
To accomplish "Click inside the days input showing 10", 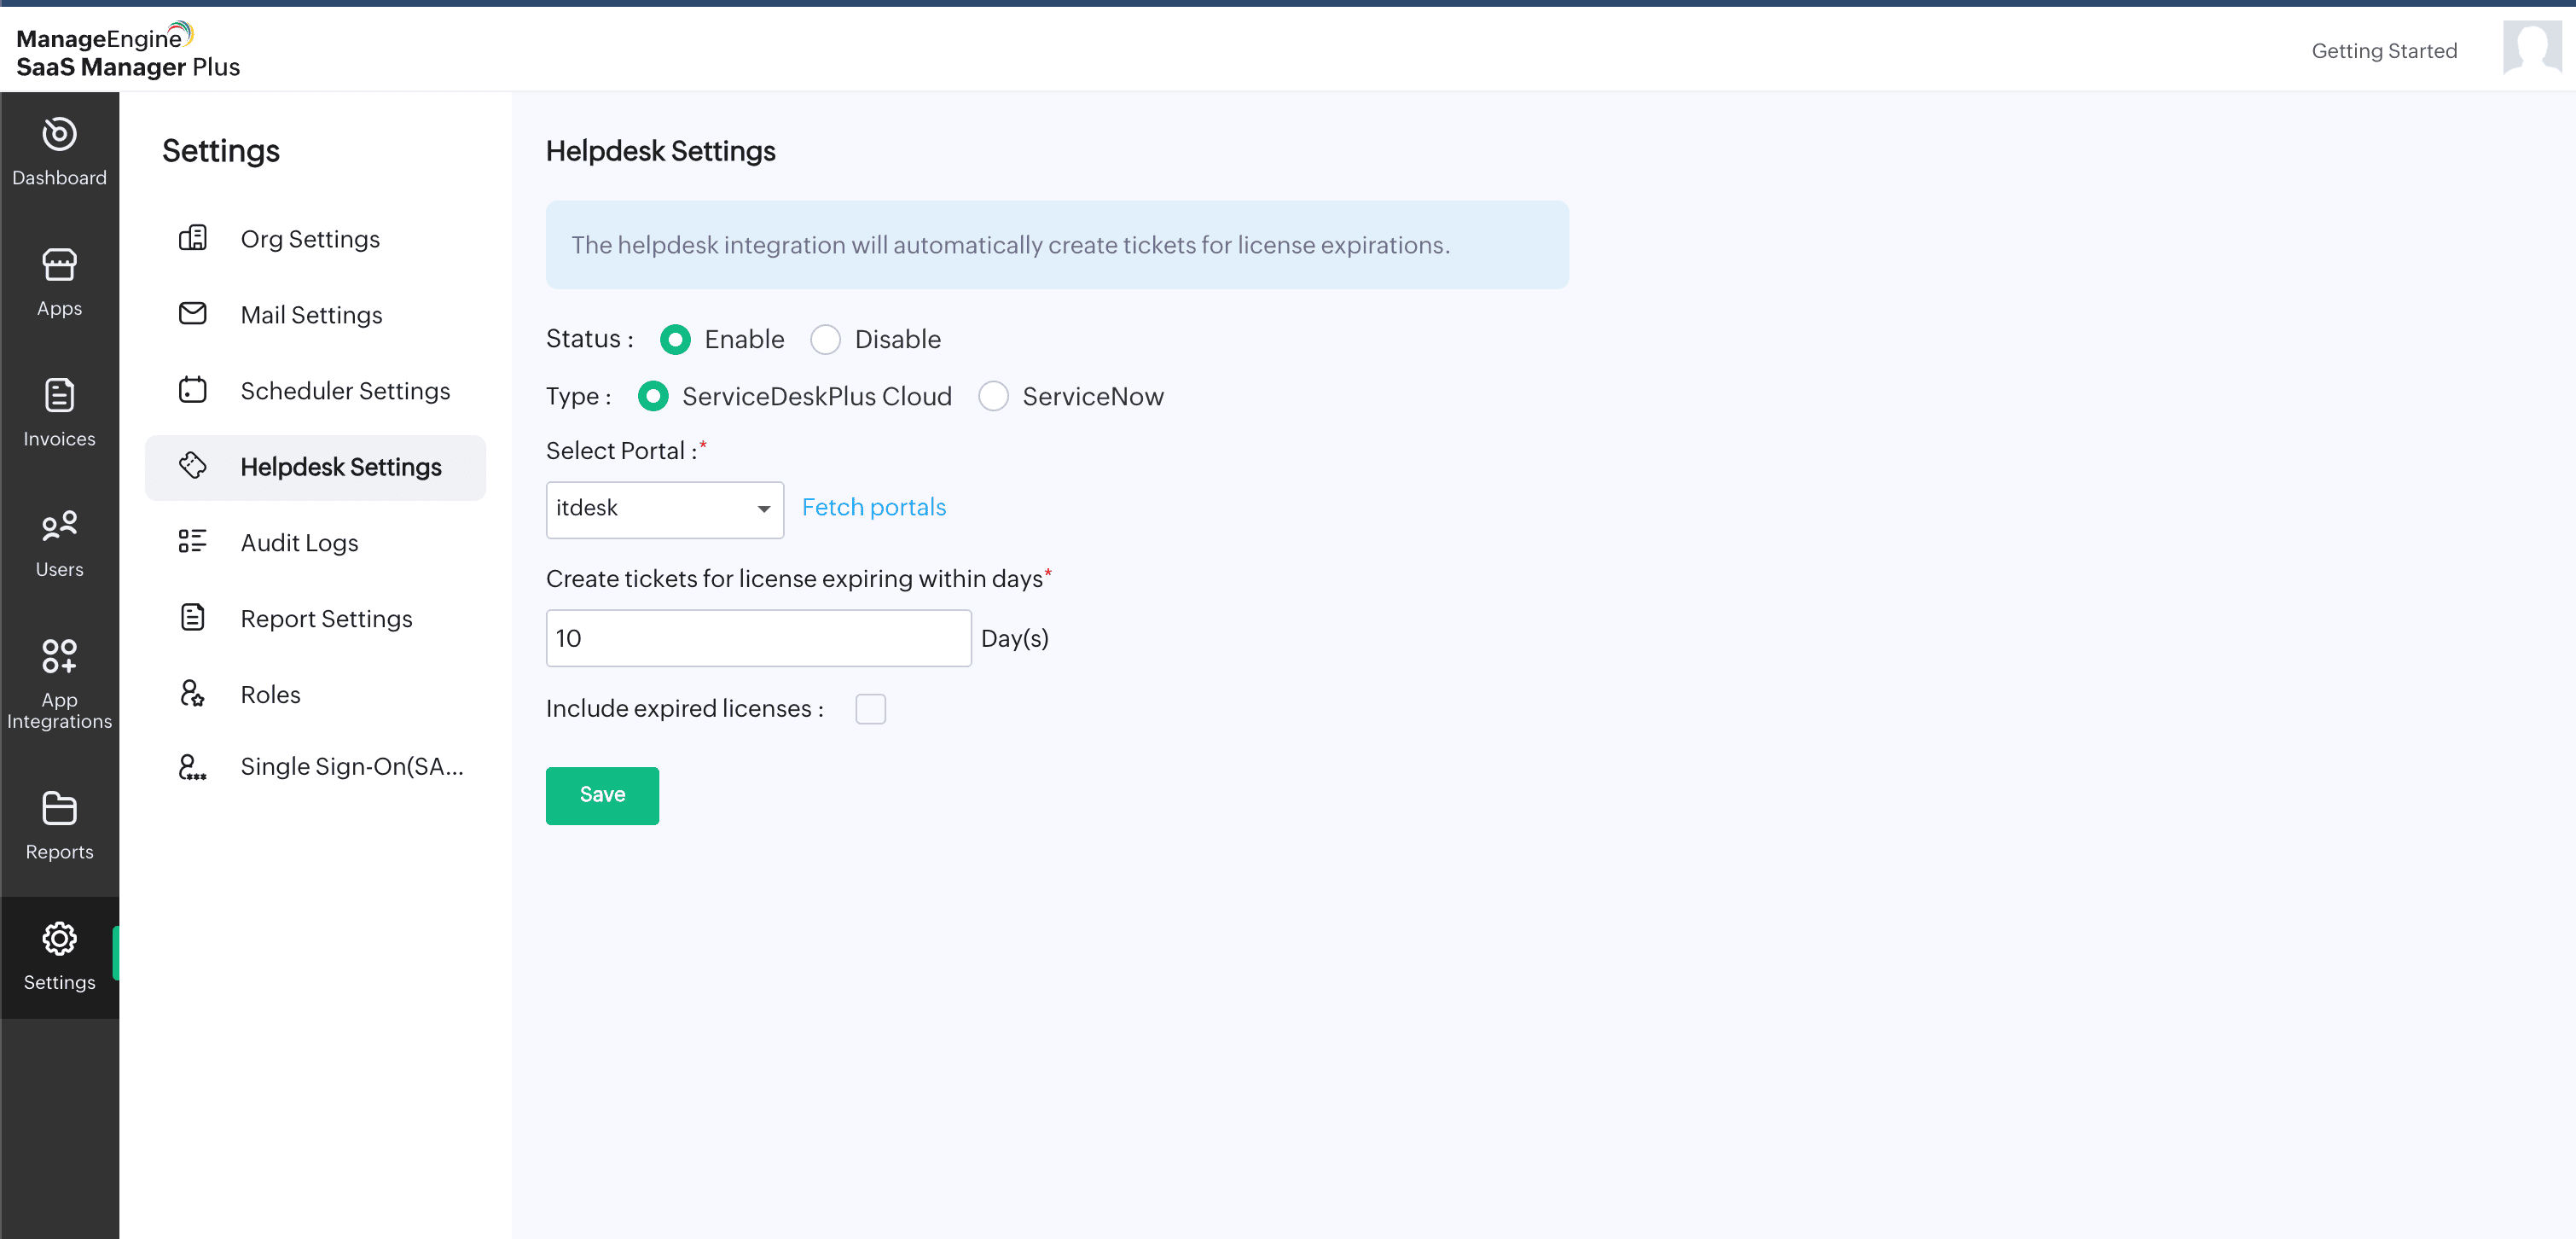I will 757,637.
